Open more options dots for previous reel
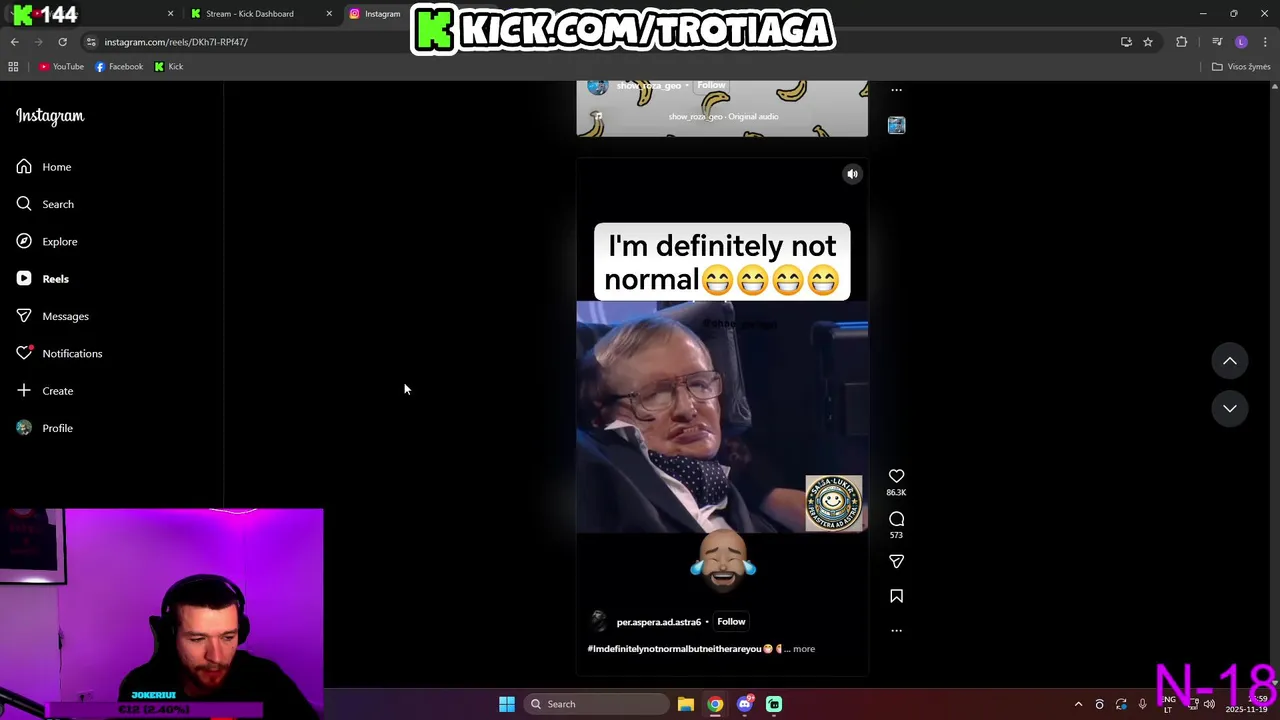The image size is (1280, 720). click(x=896, y=90)
